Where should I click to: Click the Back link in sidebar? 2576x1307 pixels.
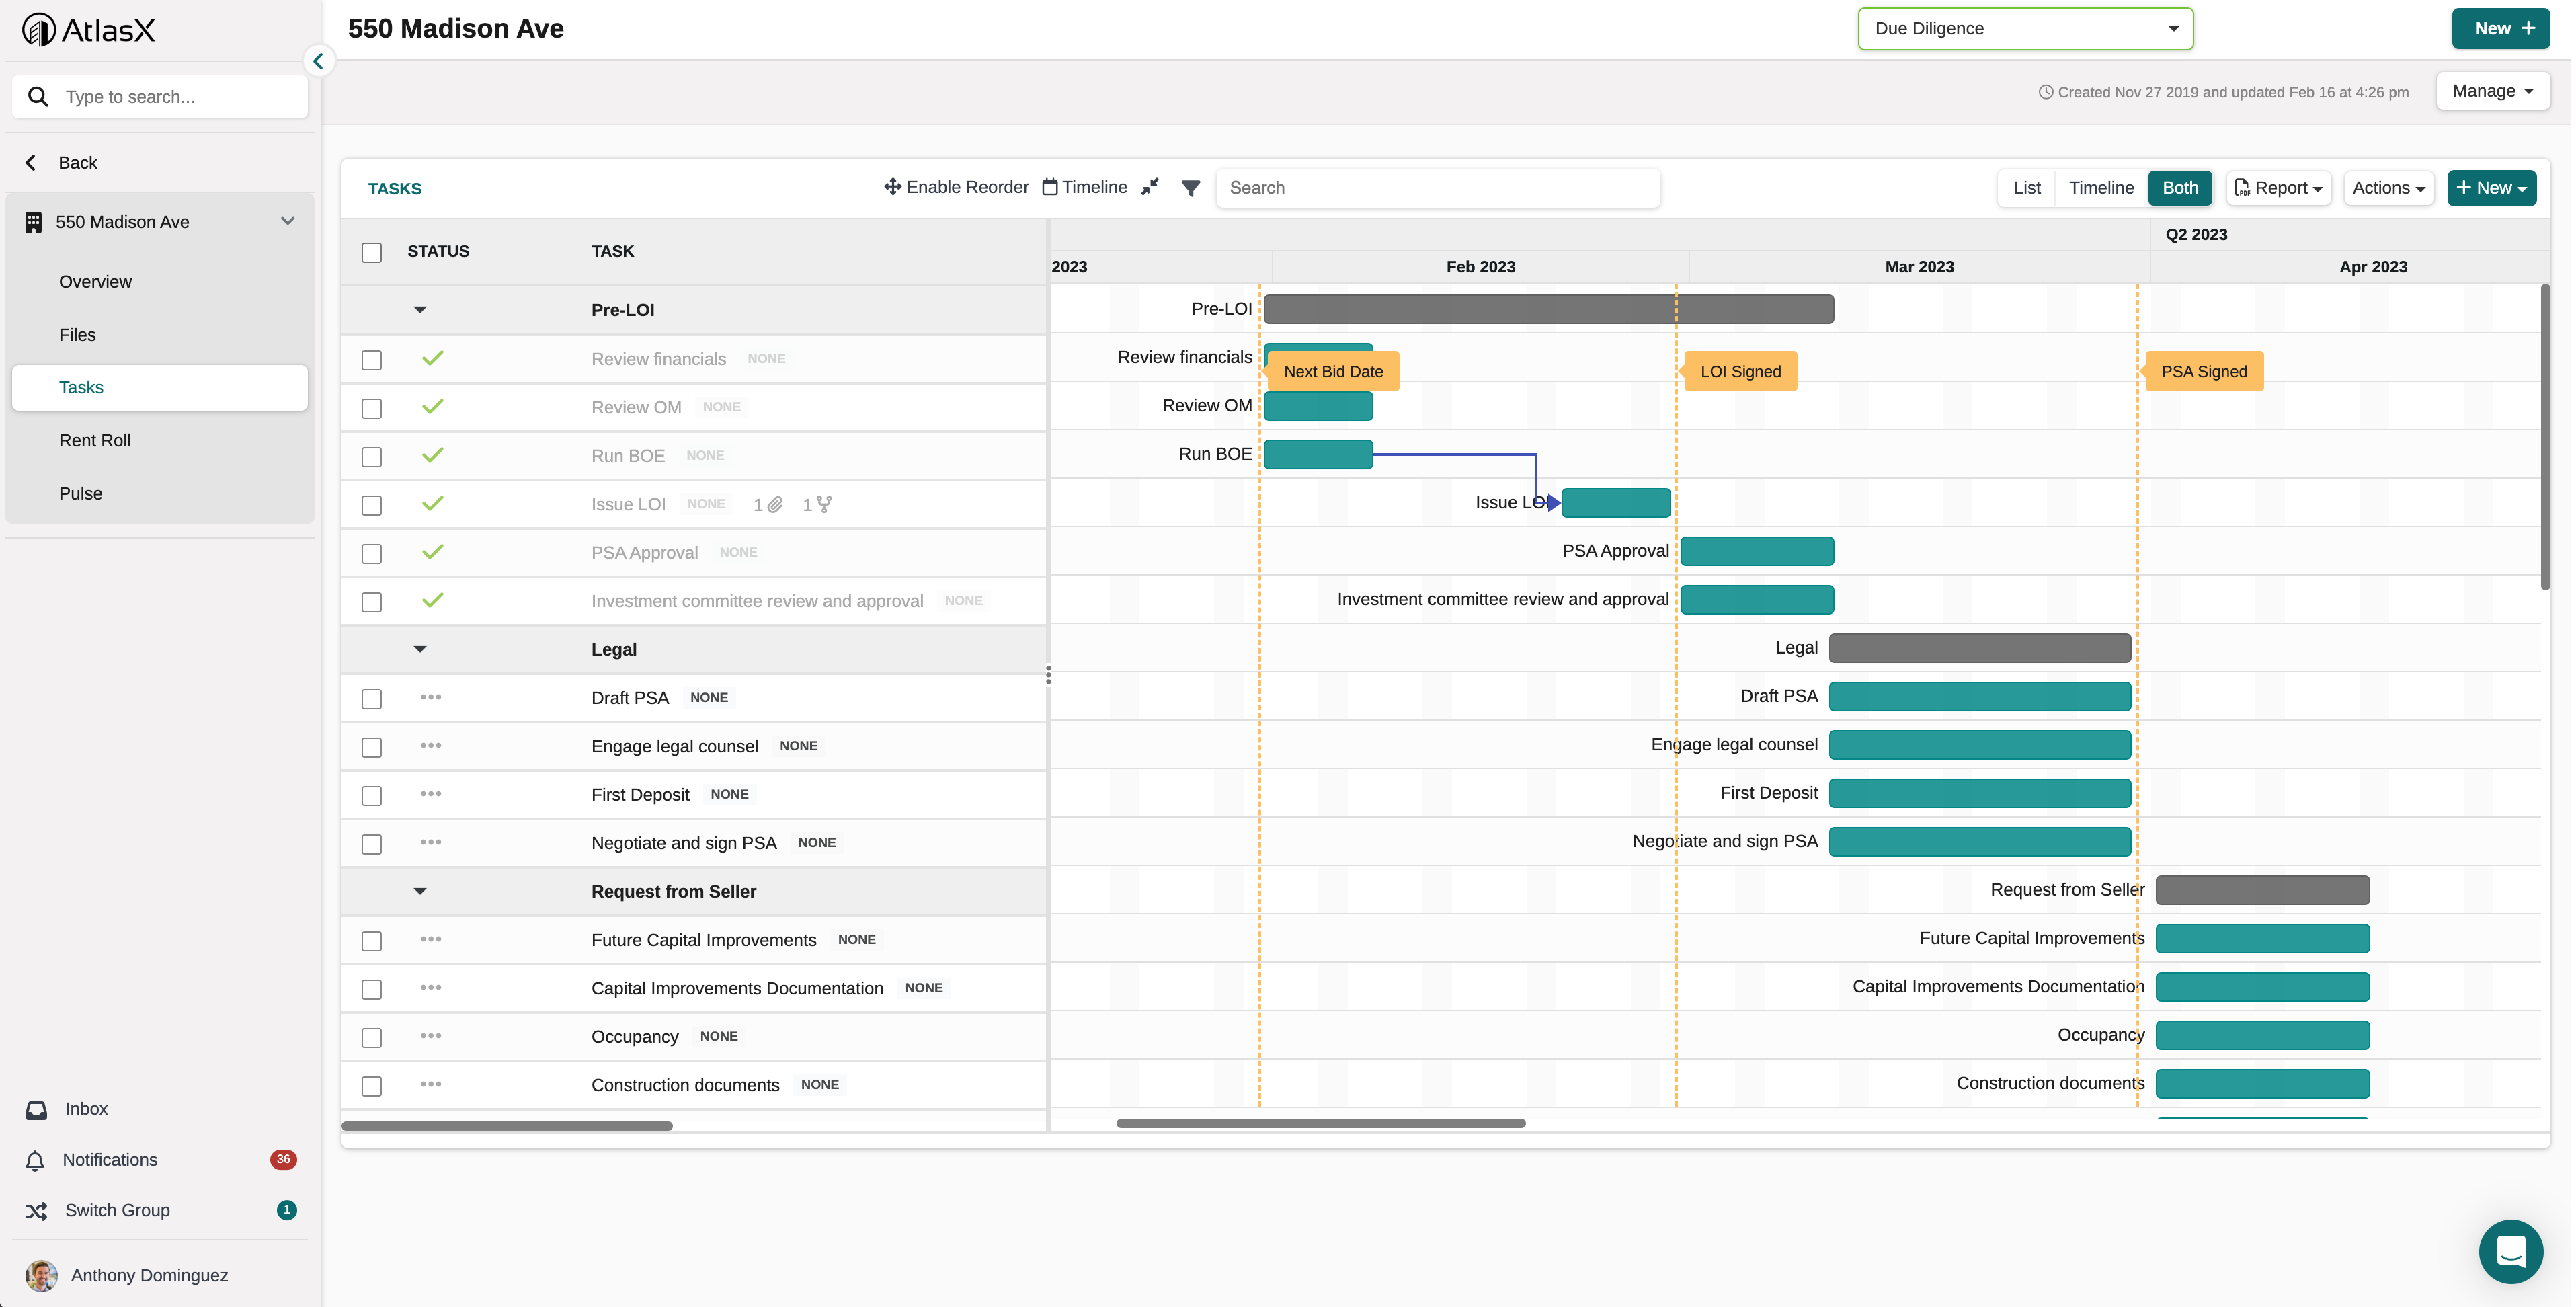77,163
